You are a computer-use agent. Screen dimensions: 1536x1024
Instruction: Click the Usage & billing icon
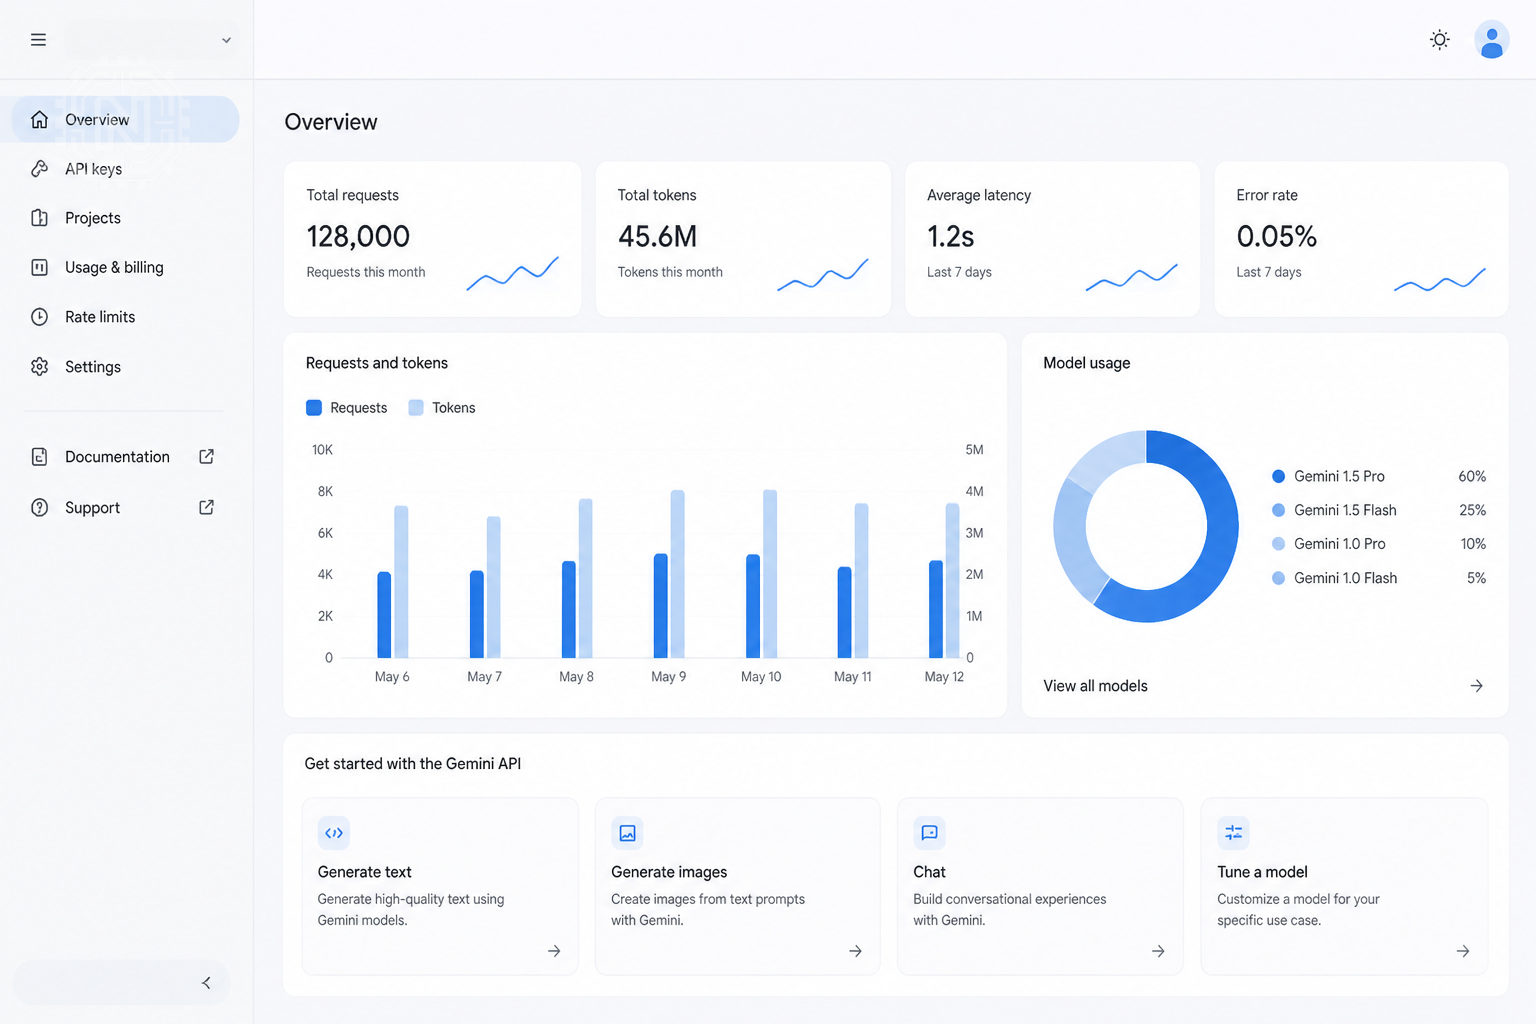(x=39, y=267)
